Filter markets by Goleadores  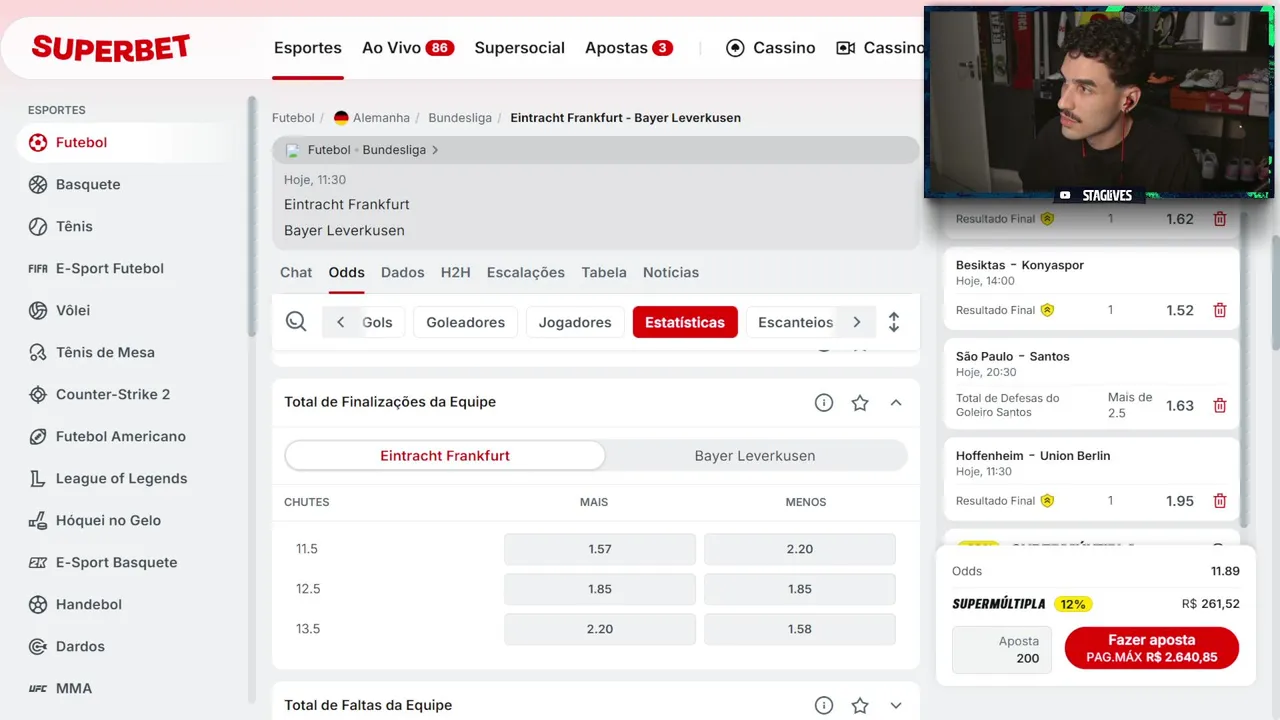coord(466,322)
